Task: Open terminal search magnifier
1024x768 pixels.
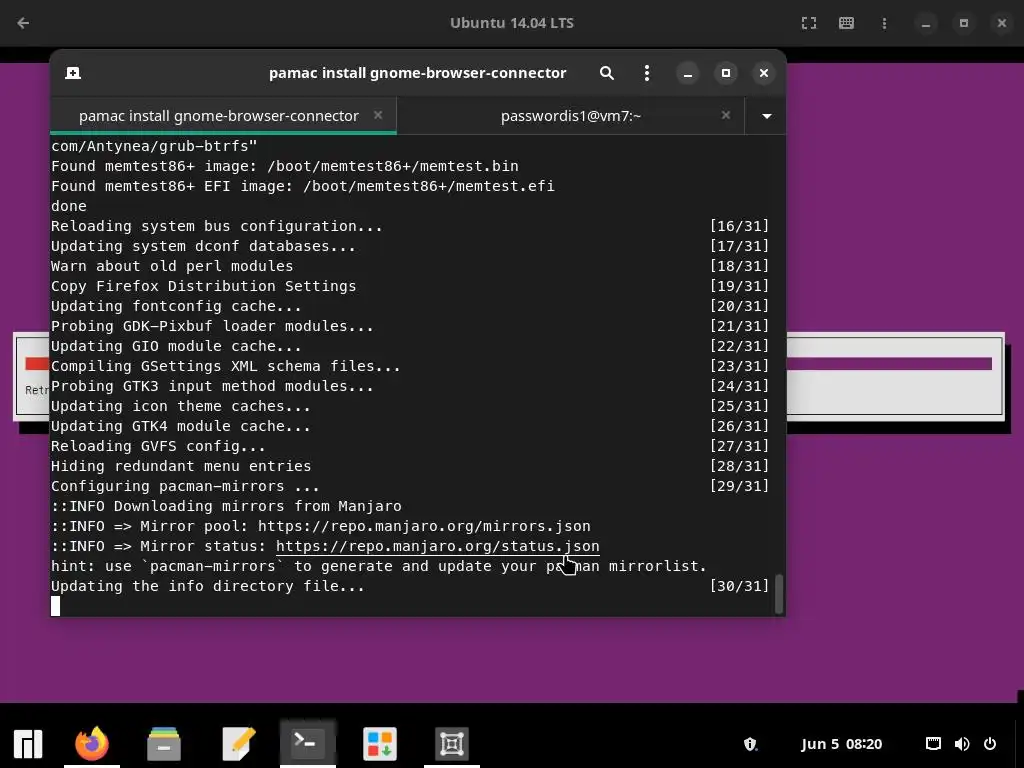Action: click(x=607, y=72)
